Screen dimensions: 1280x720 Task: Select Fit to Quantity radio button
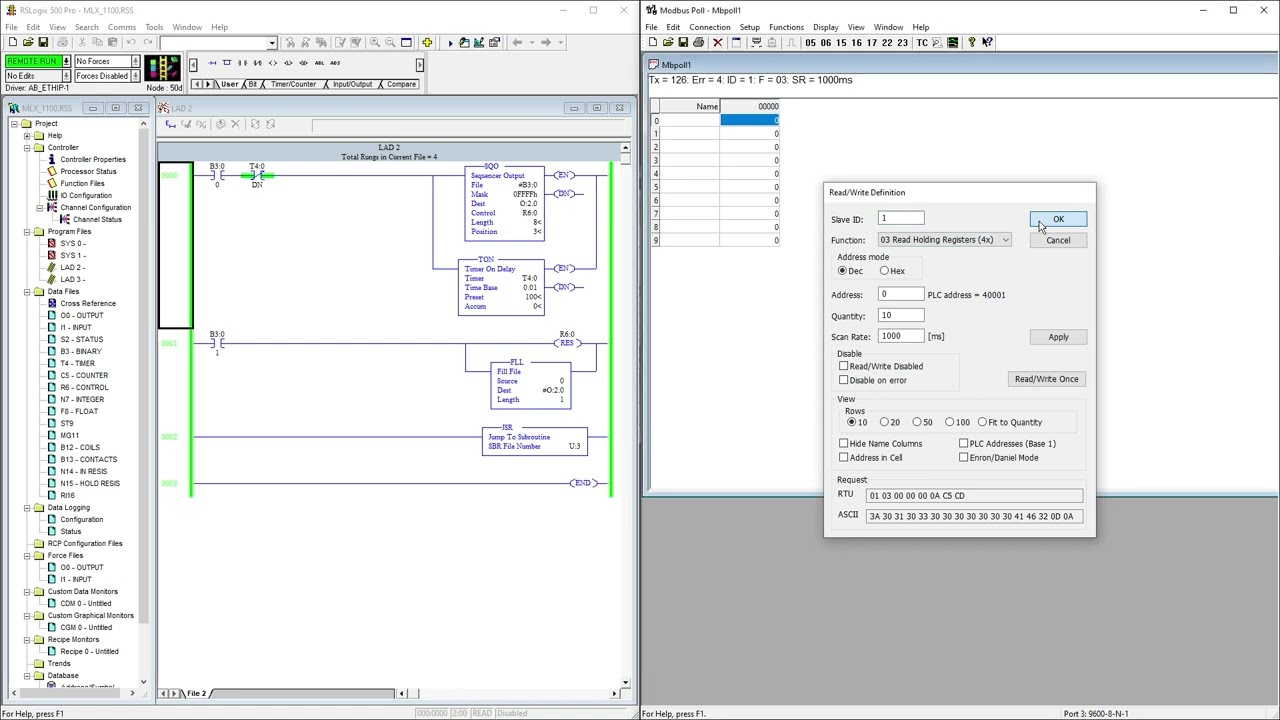(x=983, y=422)
